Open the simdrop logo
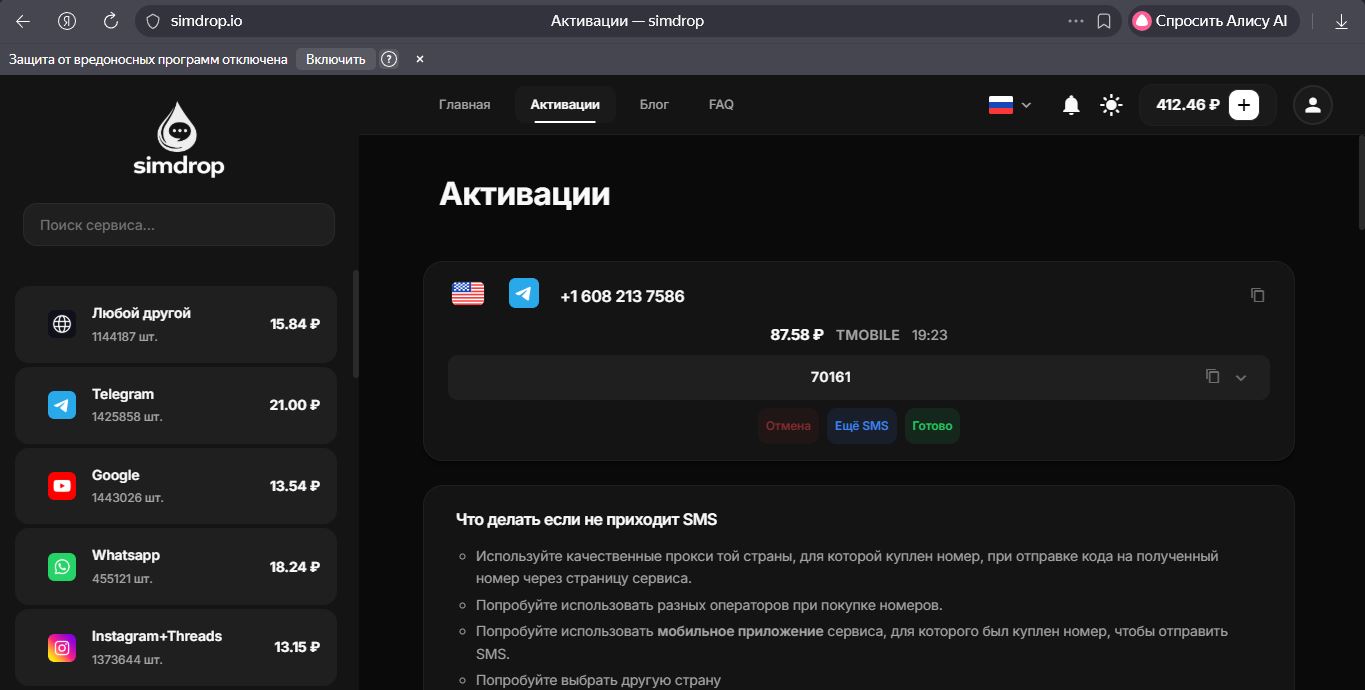The width and height of the screenshot is (1365, 690). tap(178, 138)
